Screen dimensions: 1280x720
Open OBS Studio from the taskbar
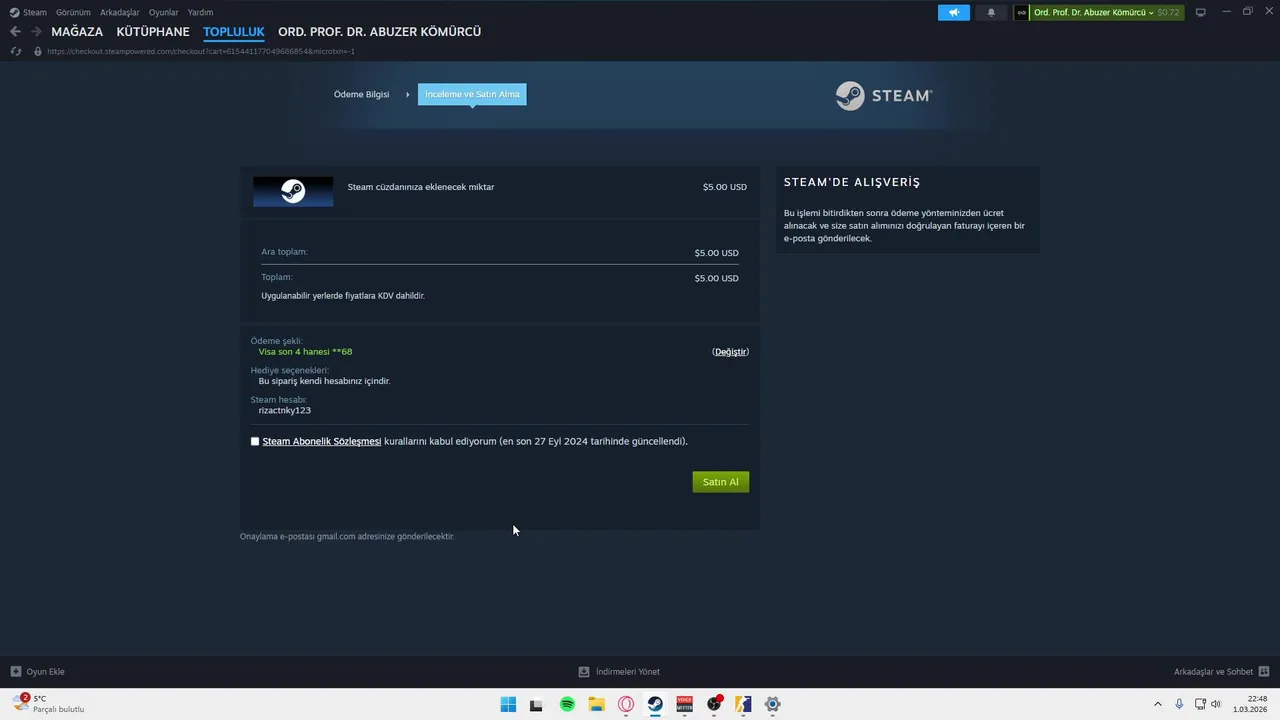[x=714, y=704]
